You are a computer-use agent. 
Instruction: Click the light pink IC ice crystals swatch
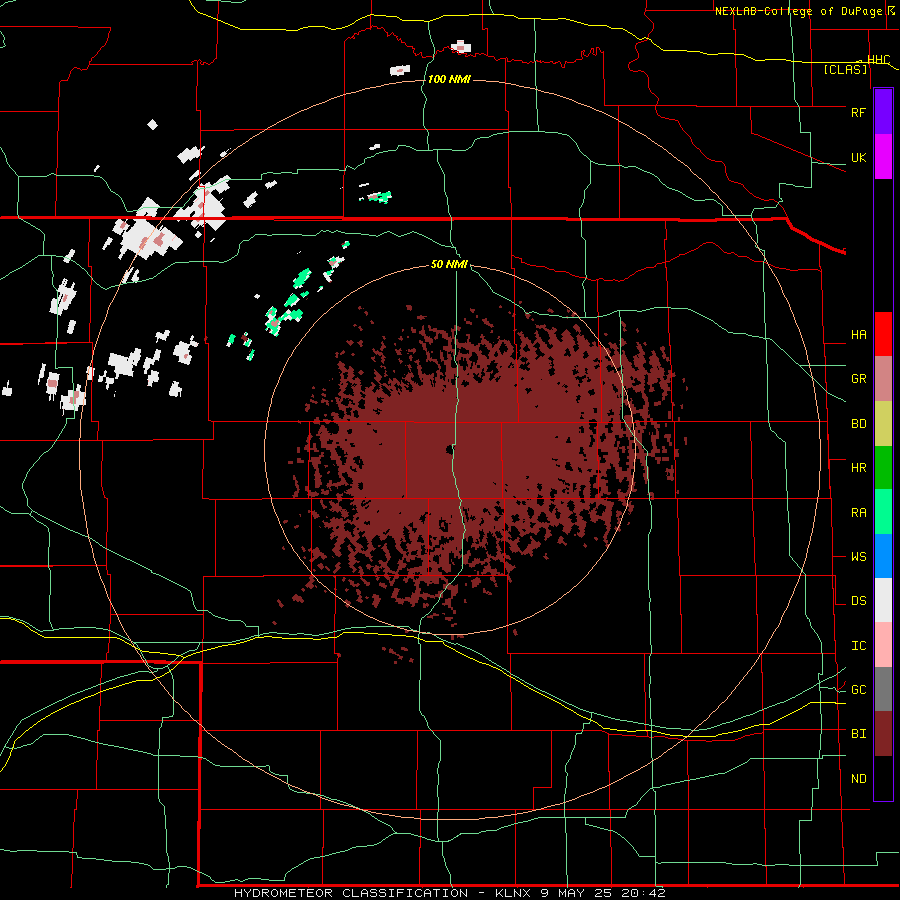pos(883,645)
